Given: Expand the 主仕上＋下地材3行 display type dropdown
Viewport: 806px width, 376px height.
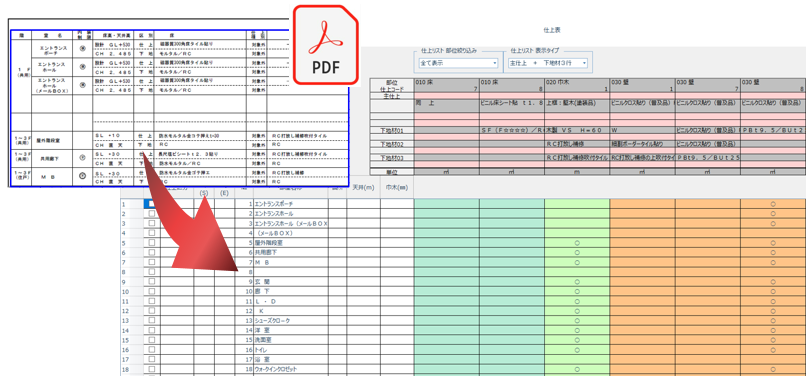Looking at the screenshot, I should tap(548, 63).
